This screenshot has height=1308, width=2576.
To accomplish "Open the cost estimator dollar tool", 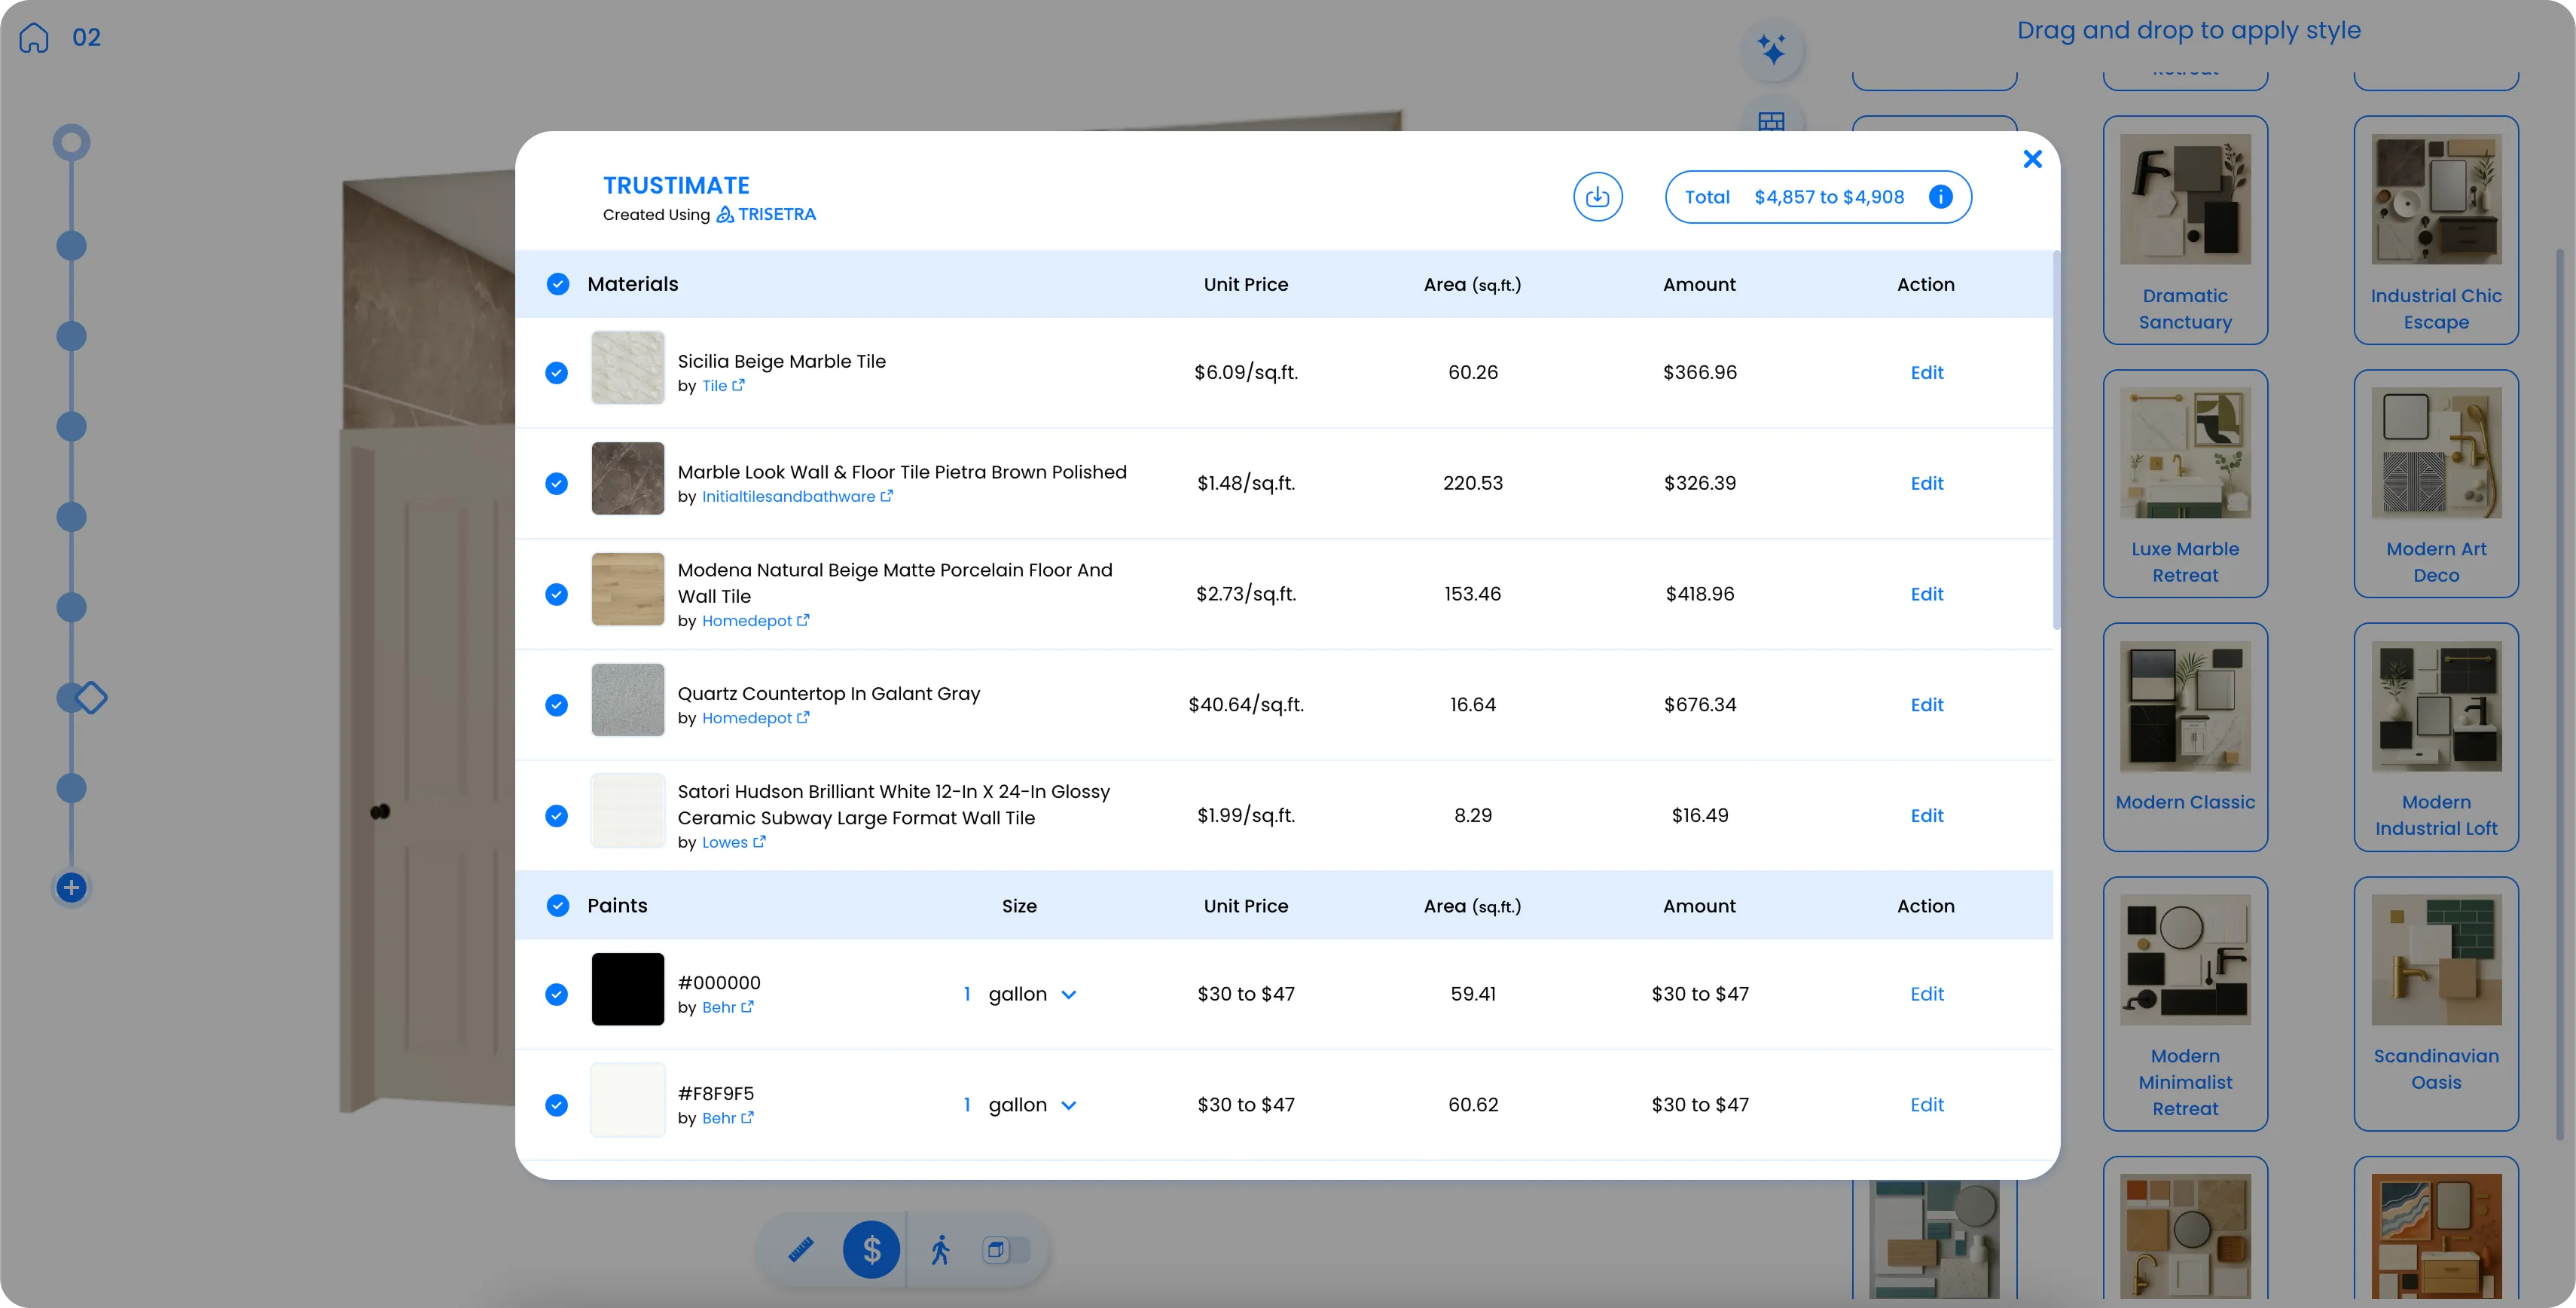I will pyautogui.click(x=871, y=1249).
